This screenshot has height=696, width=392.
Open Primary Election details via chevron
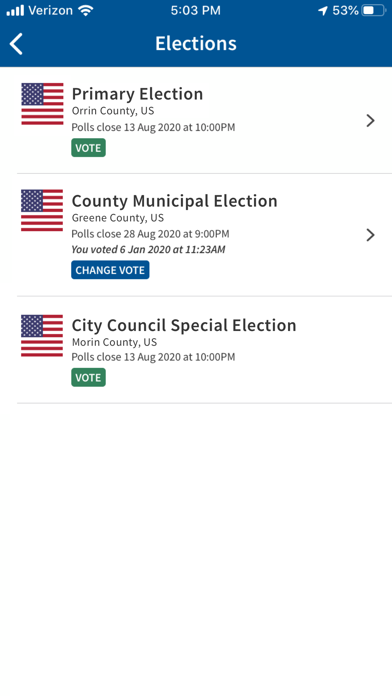tap(370, 120)
